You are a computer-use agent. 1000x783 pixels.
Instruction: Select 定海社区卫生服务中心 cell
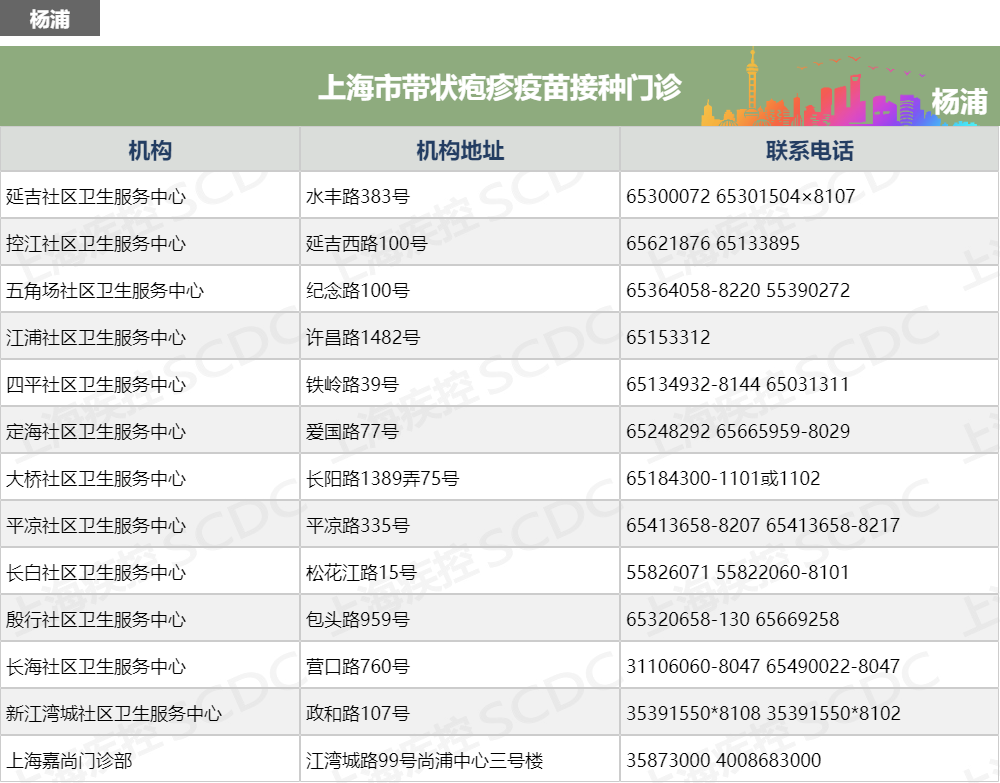150,431
